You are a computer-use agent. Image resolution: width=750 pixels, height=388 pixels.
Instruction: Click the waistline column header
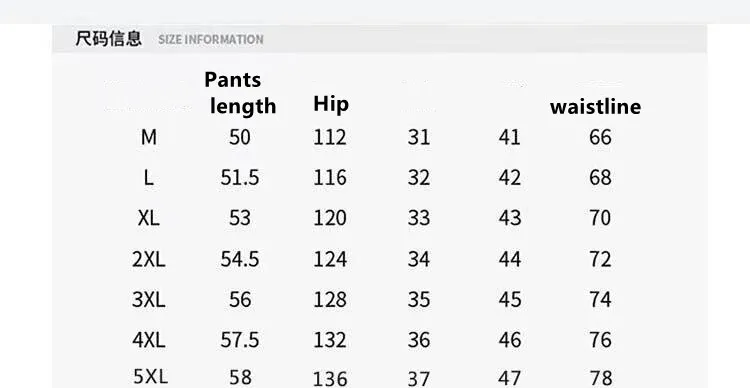click(x=596, y=106)
